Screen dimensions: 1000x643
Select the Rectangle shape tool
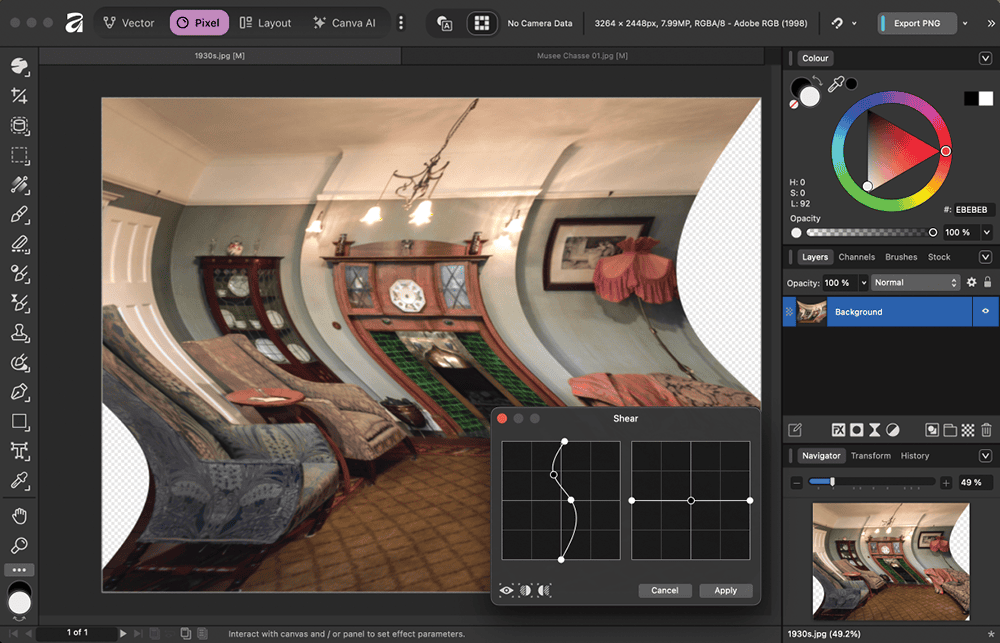click(x=19, y=422)
